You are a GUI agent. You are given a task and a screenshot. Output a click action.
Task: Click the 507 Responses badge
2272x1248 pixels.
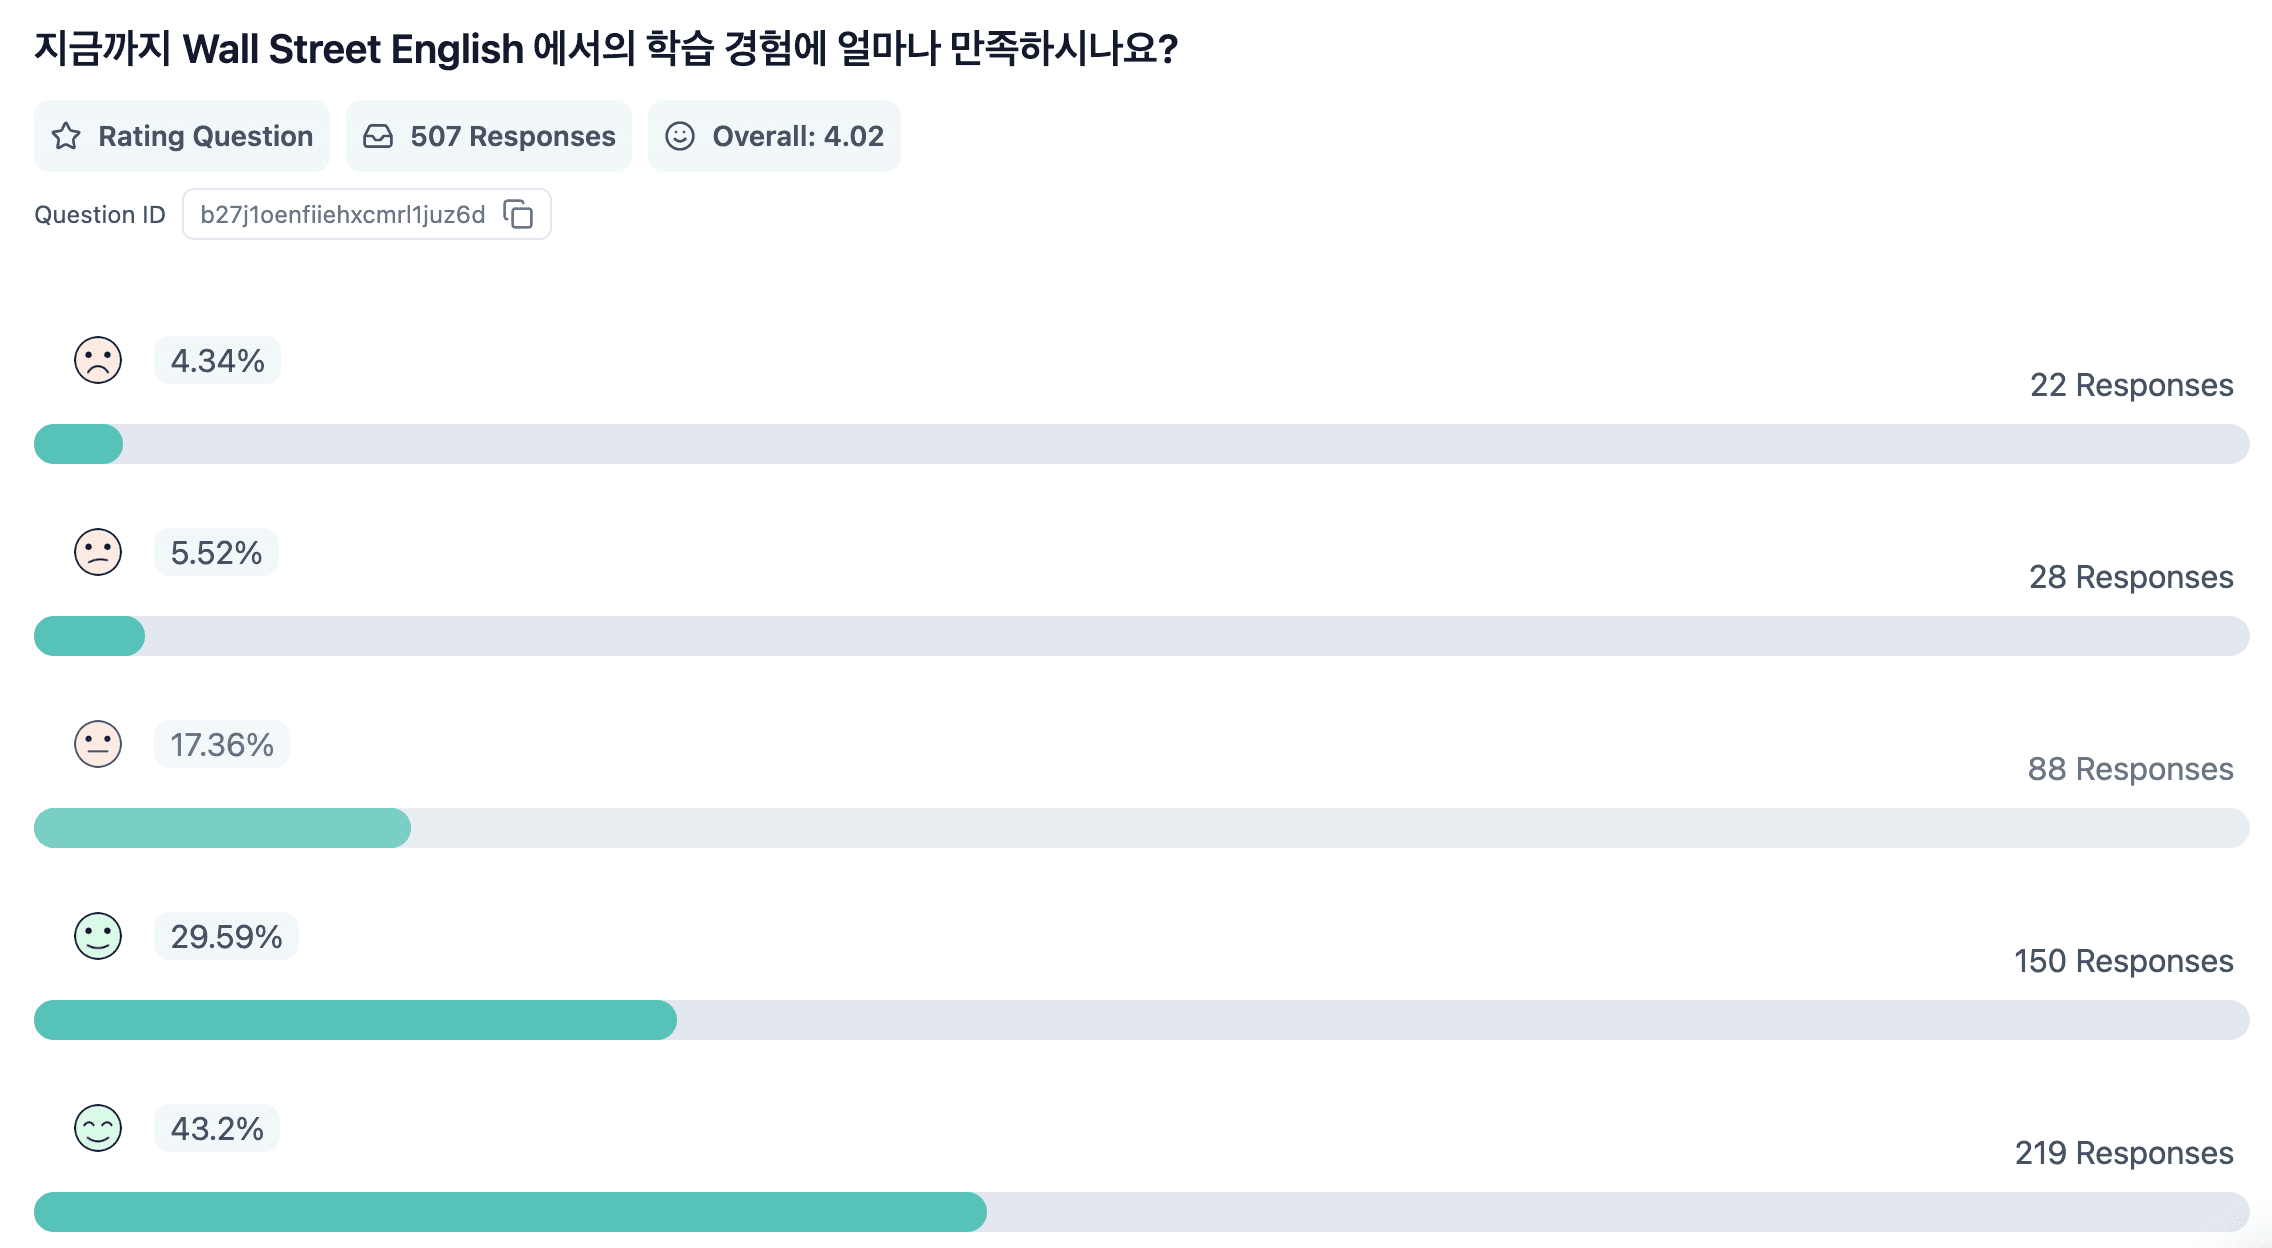coord(489,136)
